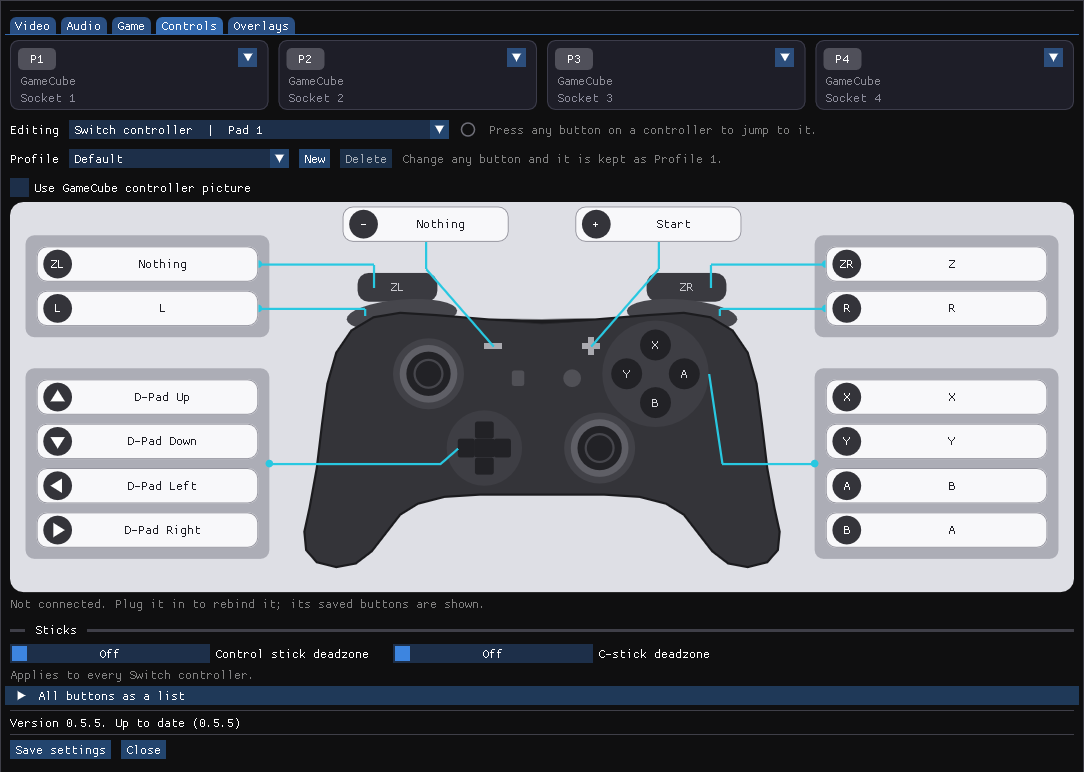Rebind the D-Pad Down mapping field
This screenshot has width=1084, height=772.
tap(147, 442)
